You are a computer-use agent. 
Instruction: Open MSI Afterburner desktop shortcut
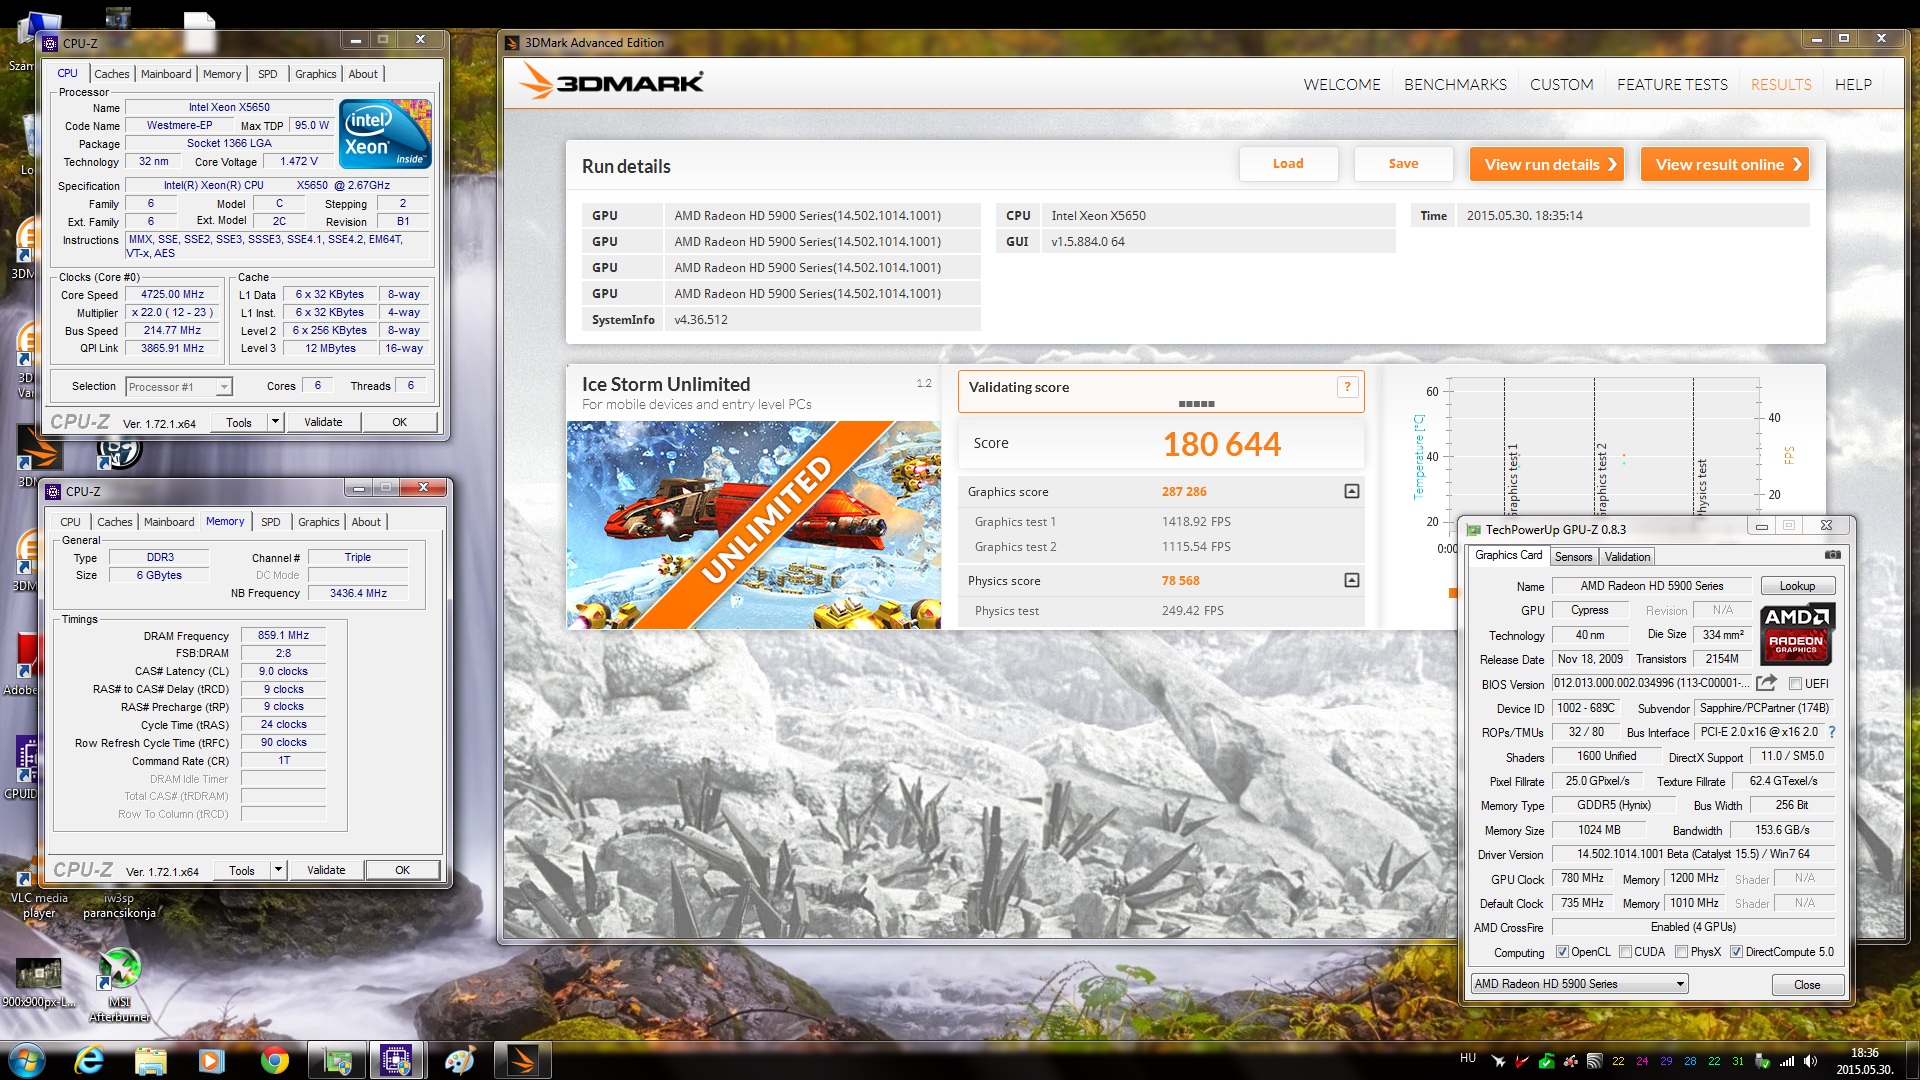coord(119,985)
